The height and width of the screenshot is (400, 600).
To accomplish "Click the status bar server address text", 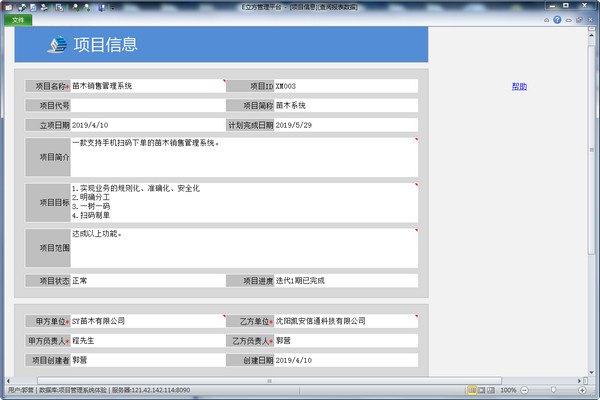I will [x=151, y=390].
